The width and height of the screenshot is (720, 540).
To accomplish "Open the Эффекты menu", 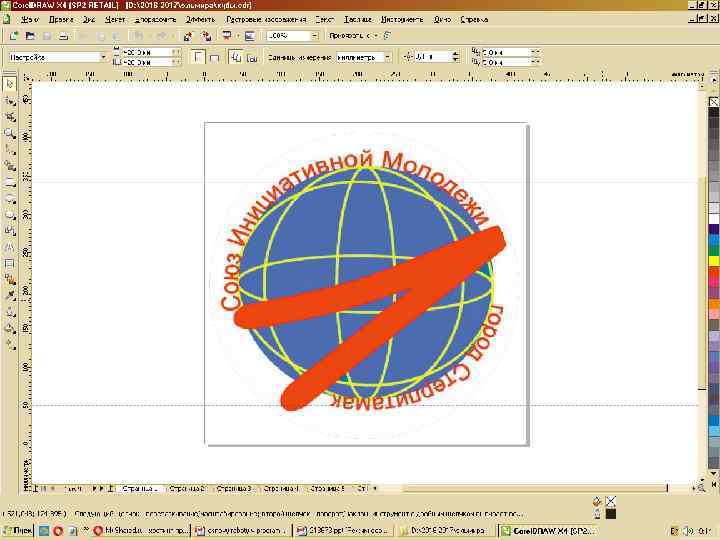I will tap(200, 19).
